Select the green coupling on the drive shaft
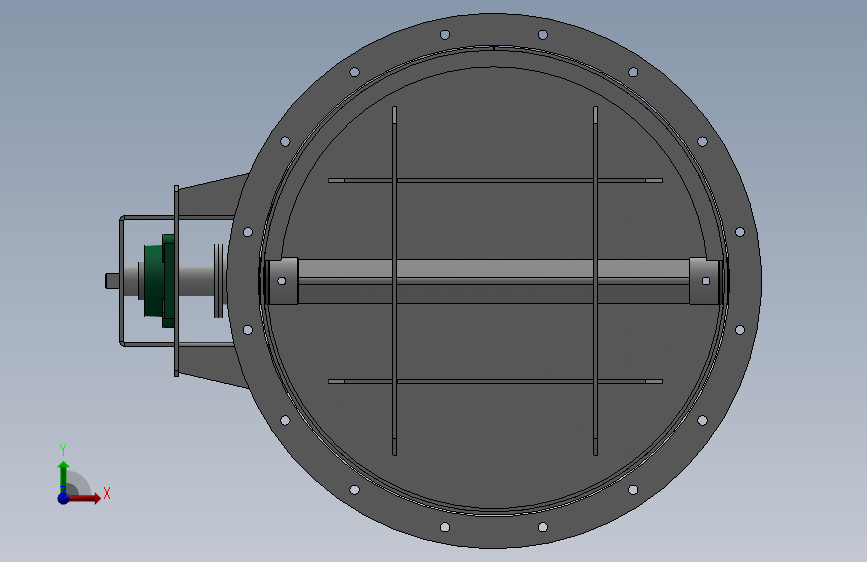Viewport: 867px width, 562px height. 159,280
